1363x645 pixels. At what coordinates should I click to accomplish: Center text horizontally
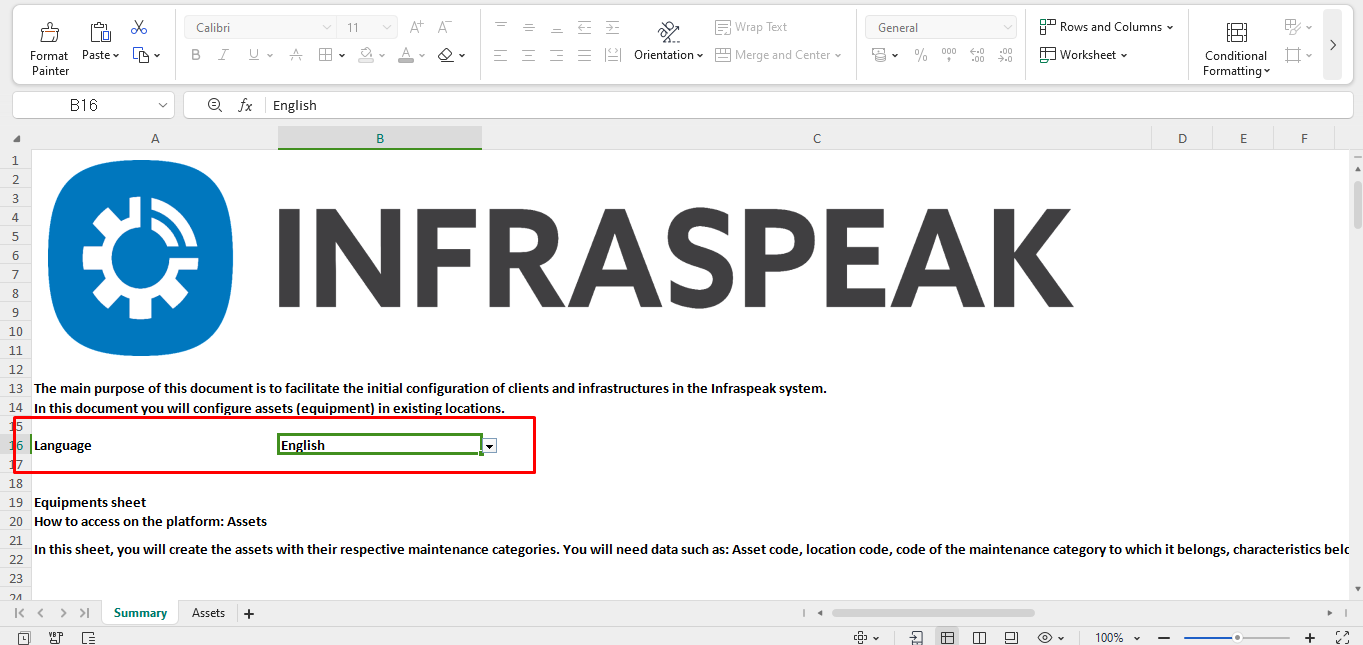click(529, 55)
